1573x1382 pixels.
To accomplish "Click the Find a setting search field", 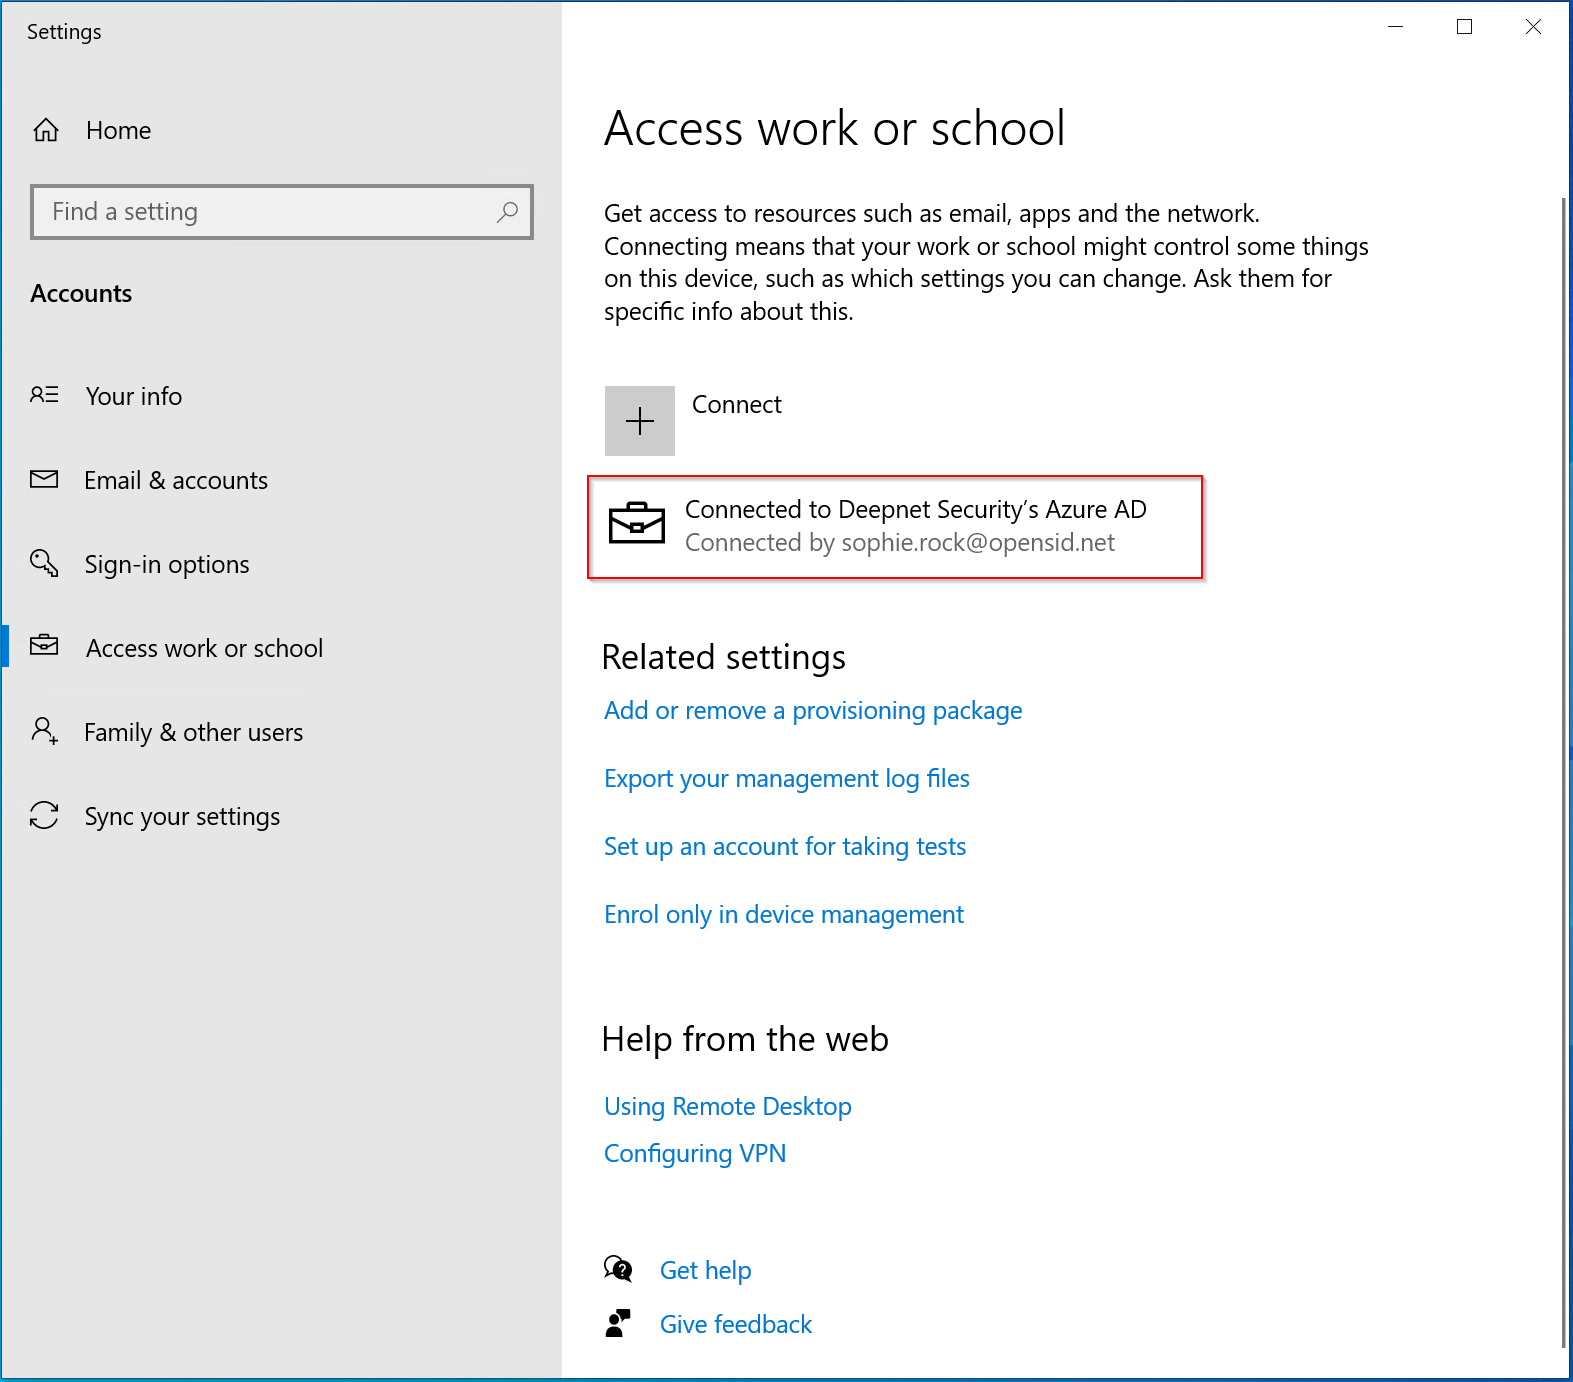I will click(x=270, y=212).
